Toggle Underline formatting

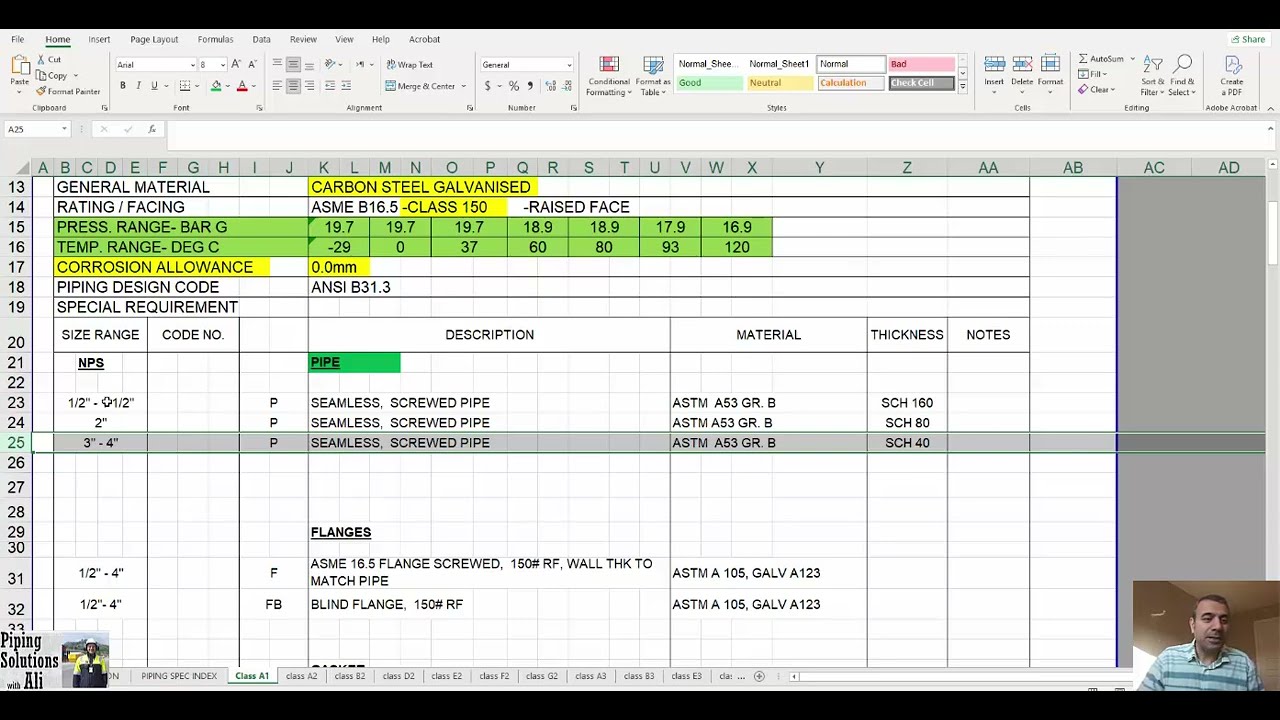coord(154,86)
